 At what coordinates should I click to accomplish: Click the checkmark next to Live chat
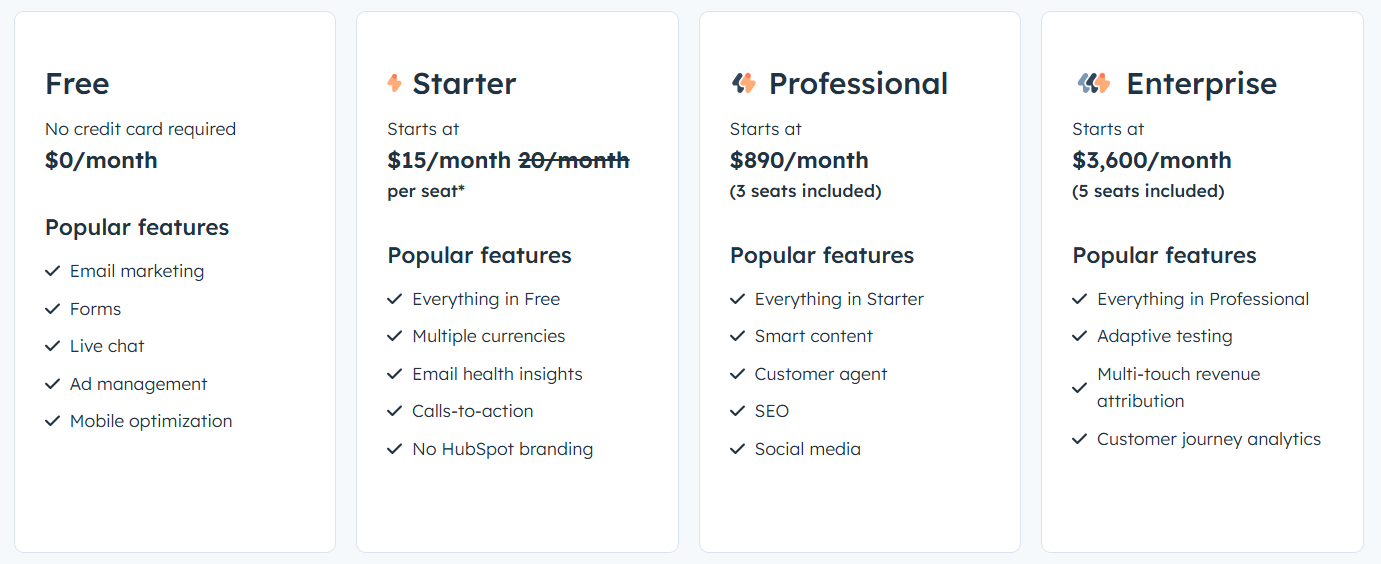click(x=53, y=346)
